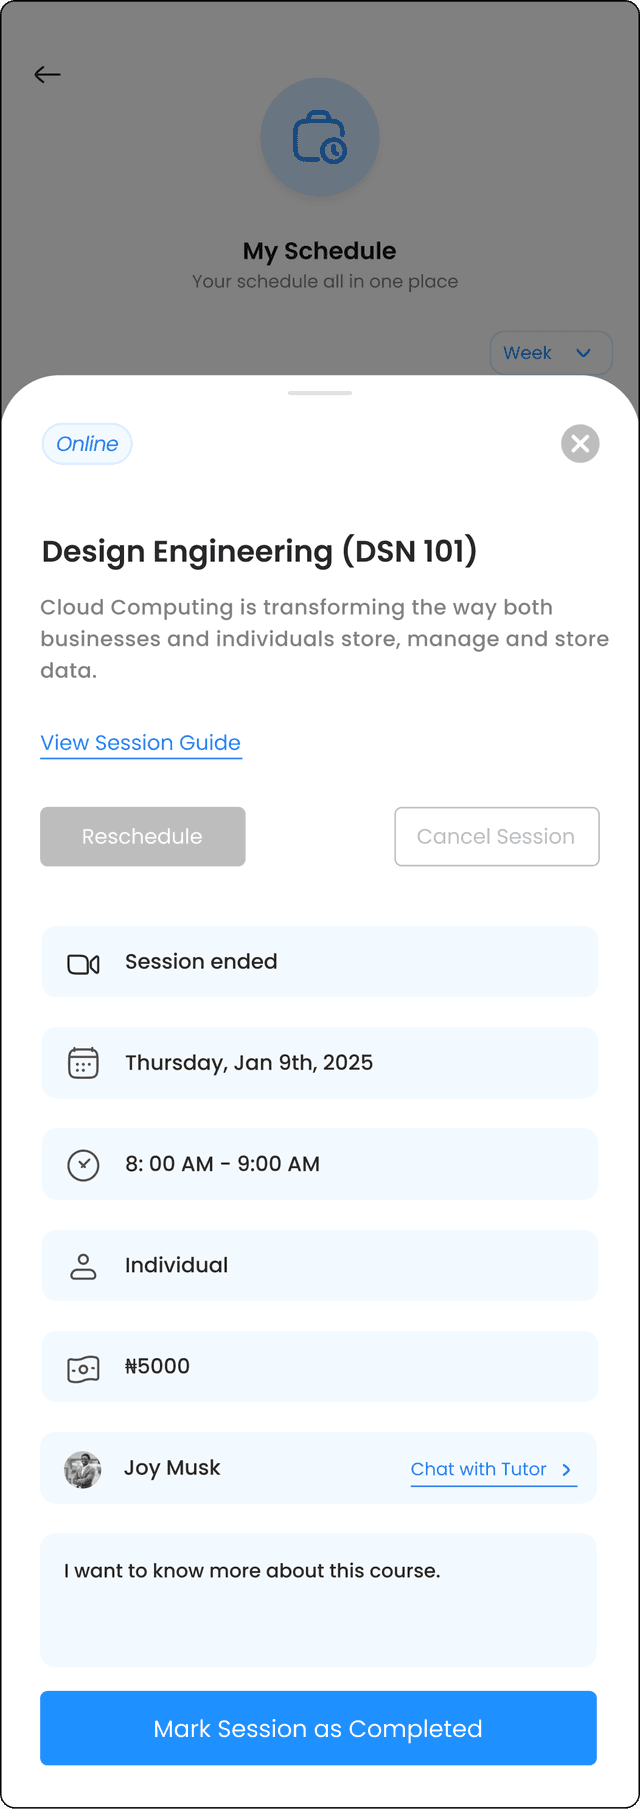Expand the Week dropdown chevron
Image resolution: width=640 pixels, height=1809 pixels.
point(583,353)
